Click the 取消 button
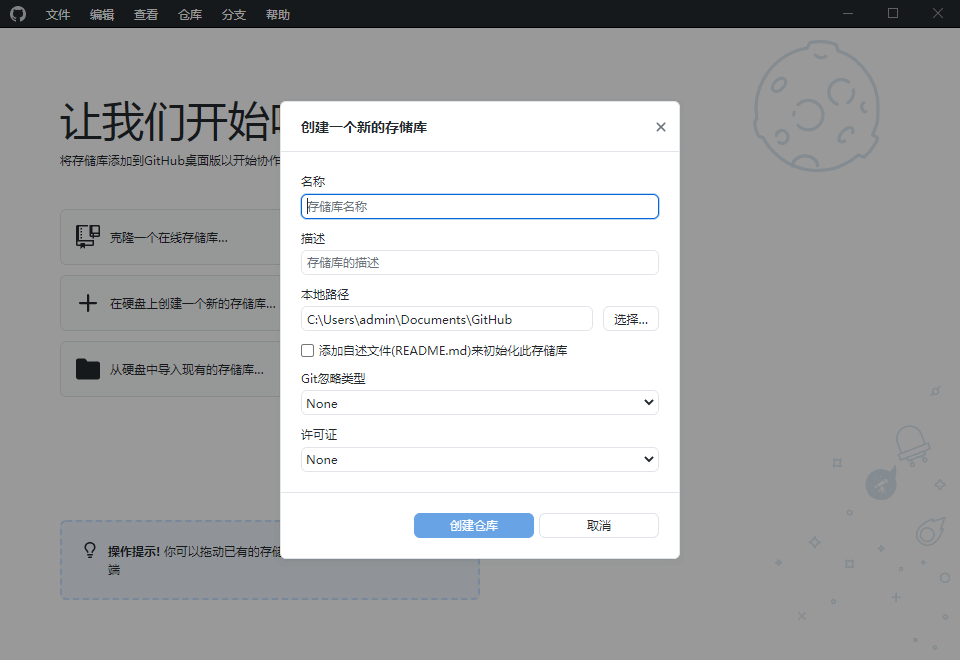The width and height of the screenshot is (960, 660). (x=598, y=525)
